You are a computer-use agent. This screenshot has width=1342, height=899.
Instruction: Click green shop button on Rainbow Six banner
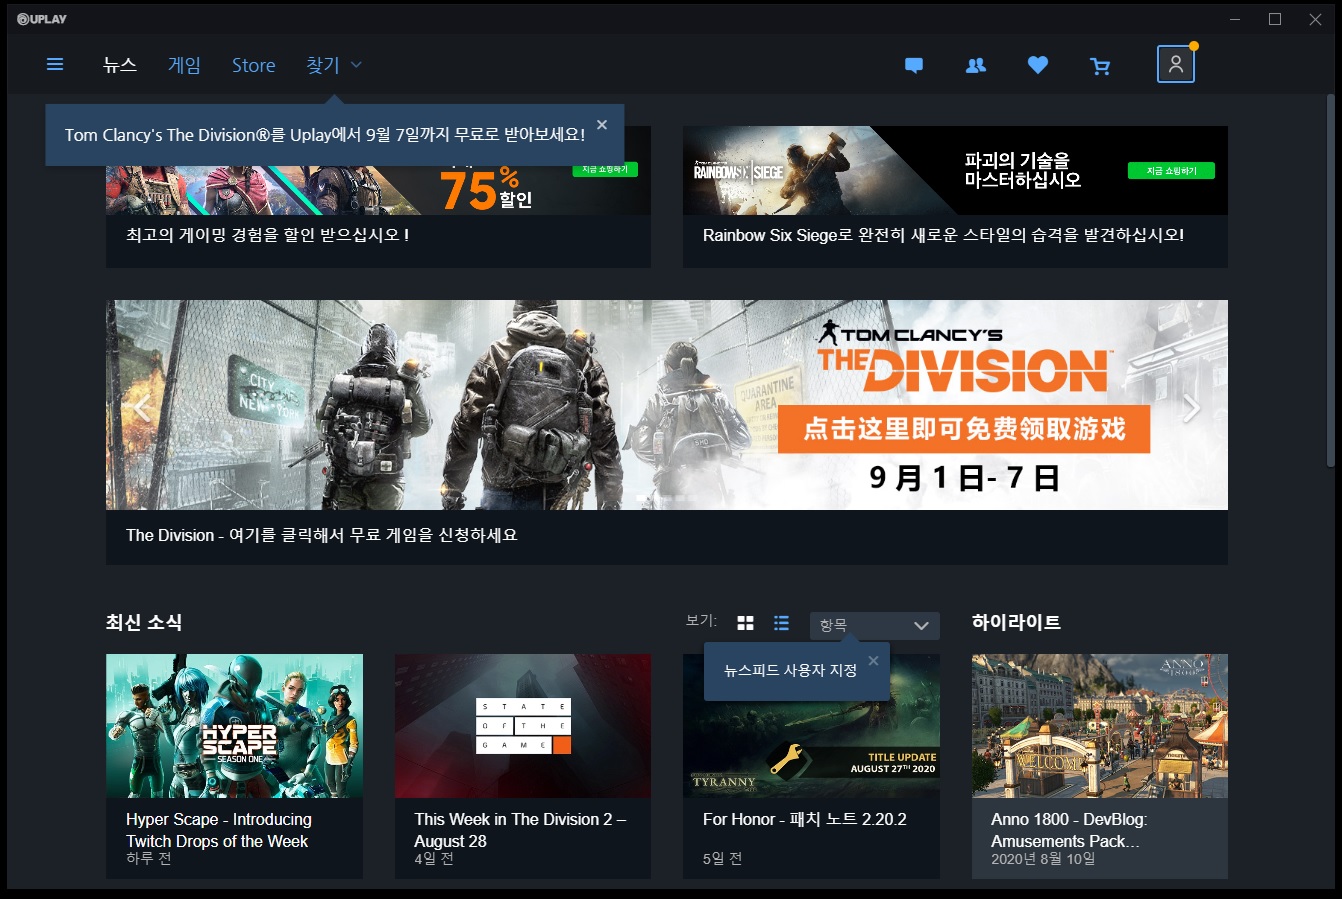pos(1171,171)
